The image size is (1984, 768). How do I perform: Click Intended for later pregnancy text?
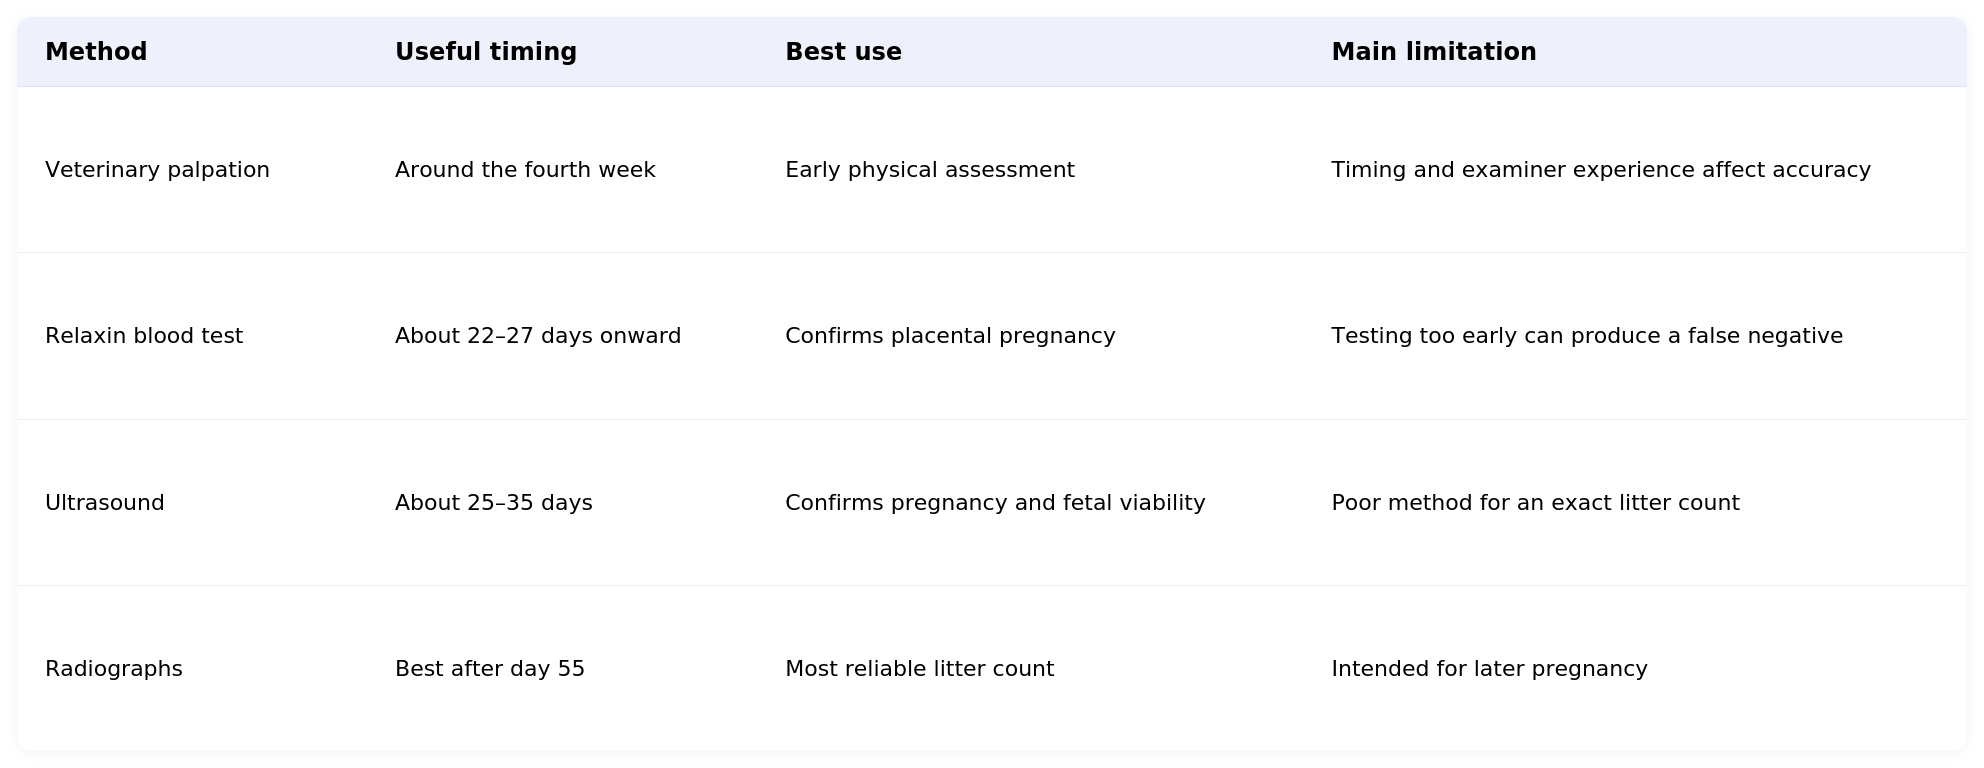(x=1489, y=669)
